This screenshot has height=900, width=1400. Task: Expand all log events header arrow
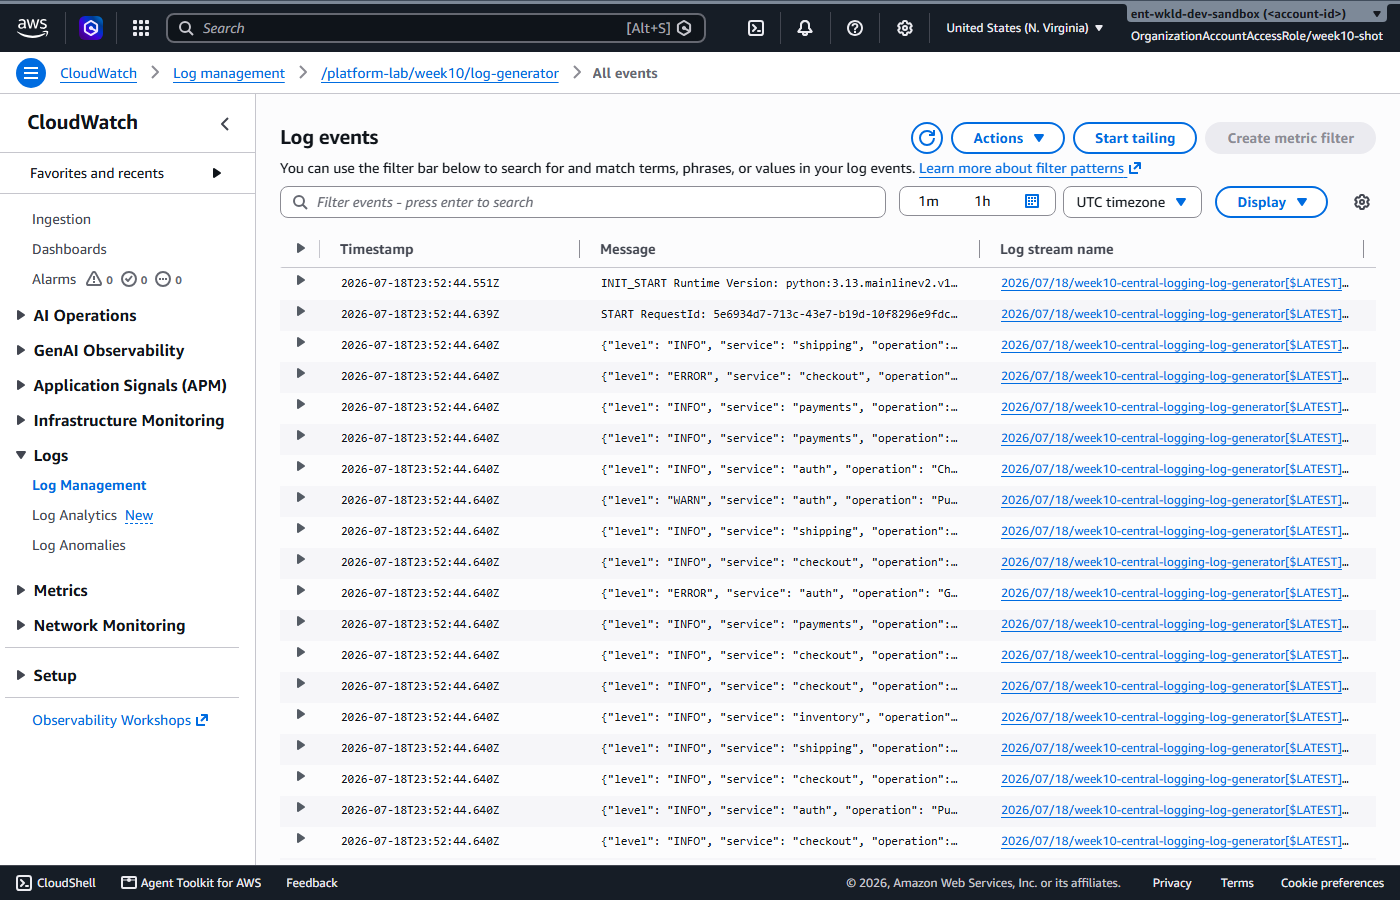tap(300, 248)
